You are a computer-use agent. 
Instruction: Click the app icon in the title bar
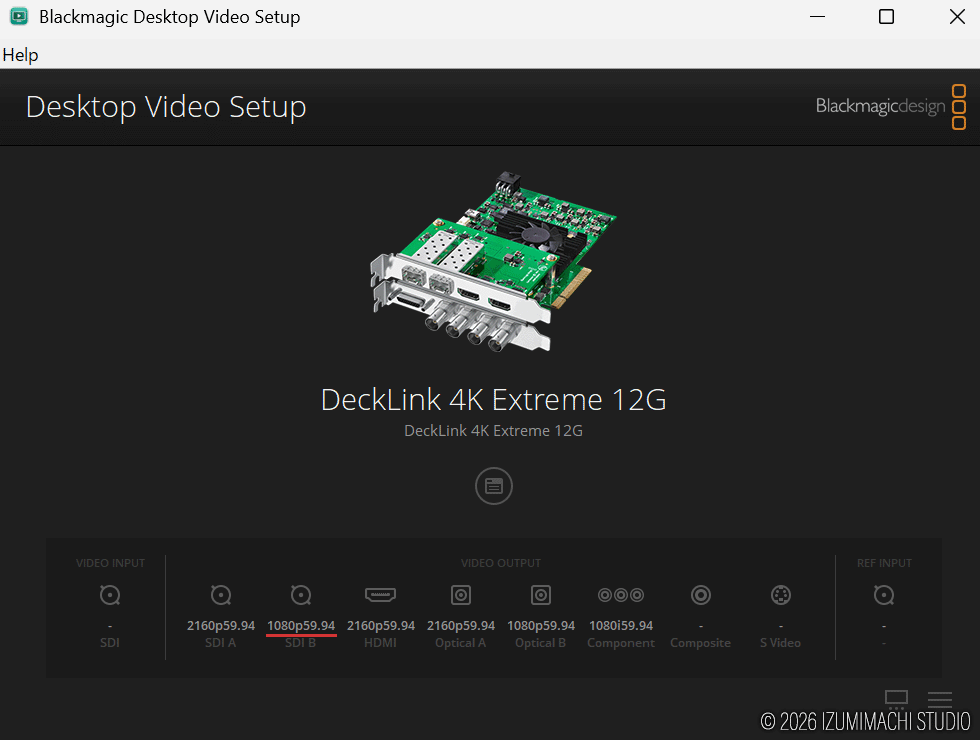18,17
